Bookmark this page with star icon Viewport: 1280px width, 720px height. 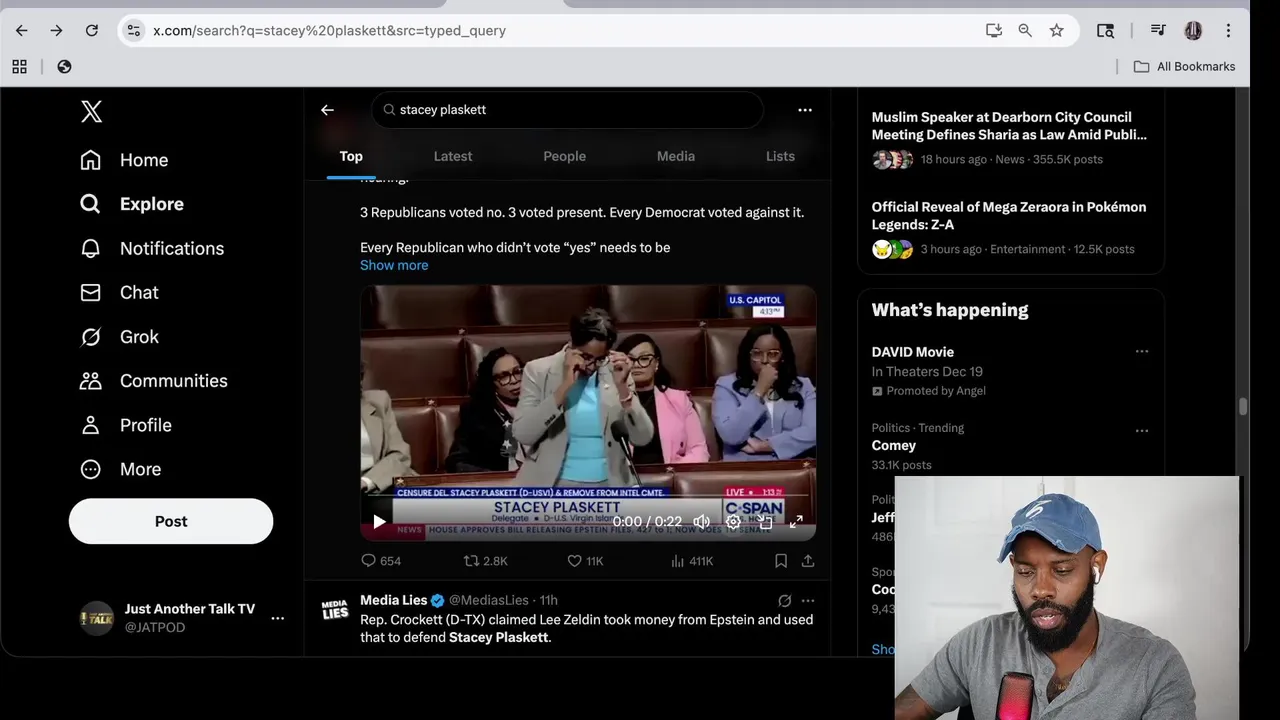(x=1056, y=31)
